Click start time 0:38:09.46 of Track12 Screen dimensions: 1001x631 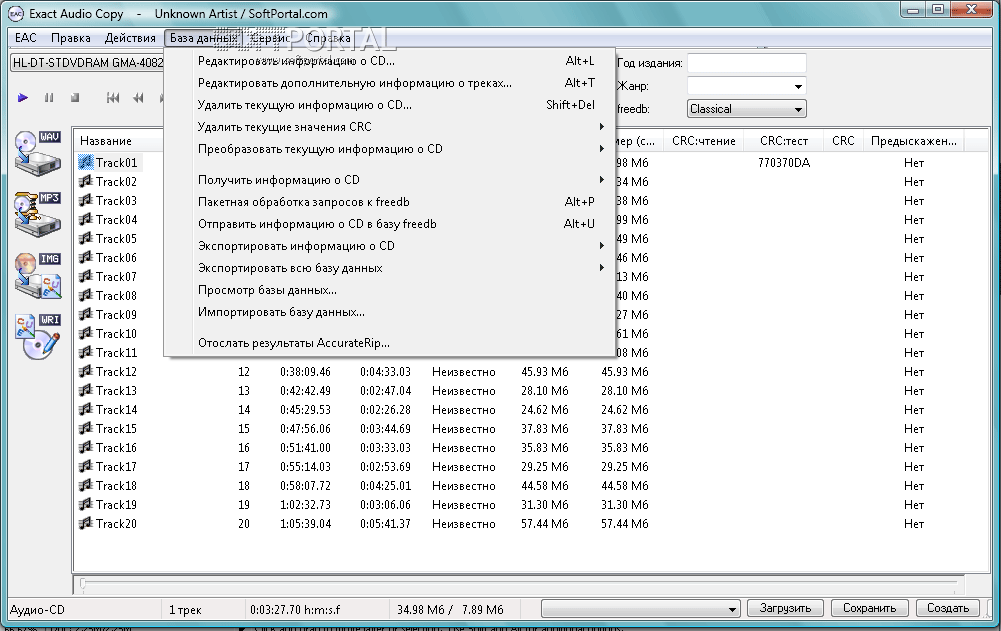point(305,371)
